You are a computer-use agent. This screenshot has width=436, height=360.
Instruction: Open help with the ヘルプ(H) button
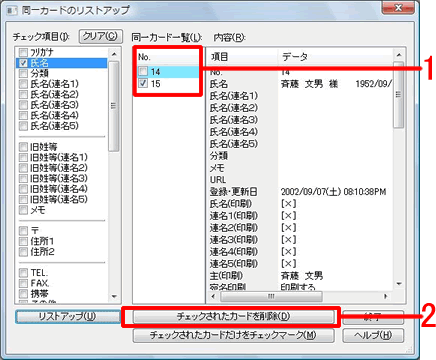point(373,335)
